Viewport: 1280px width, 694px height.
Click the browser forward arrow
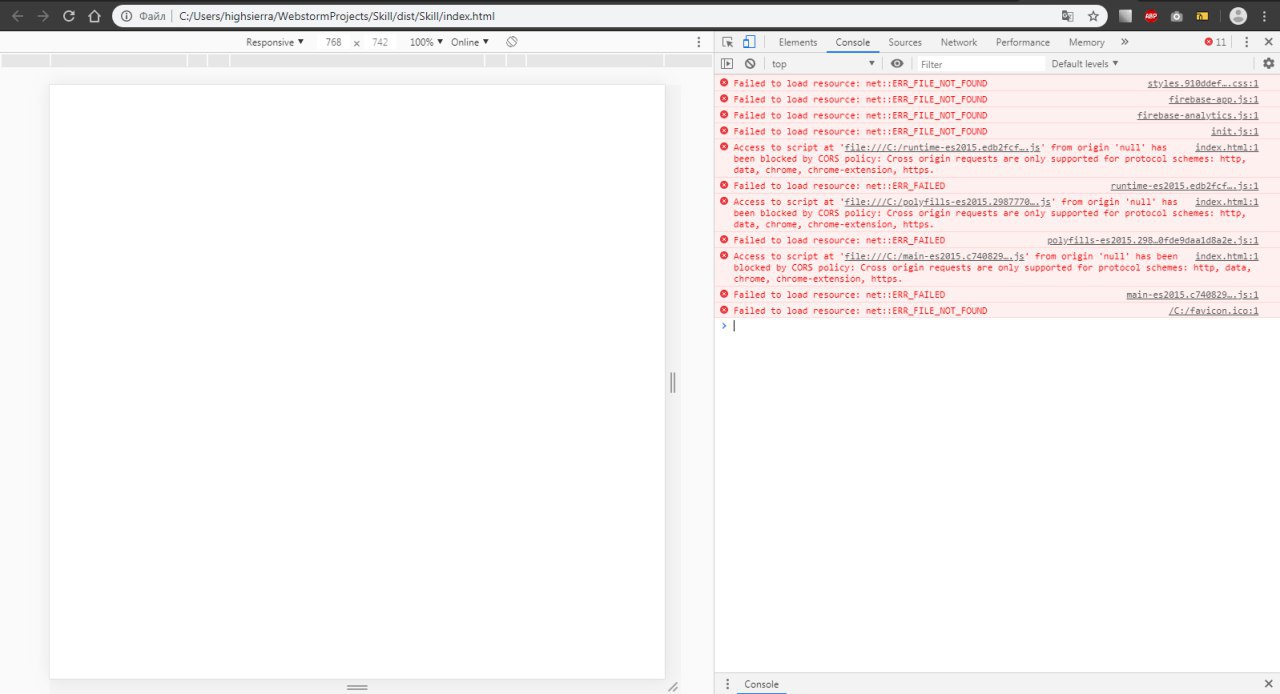click(x=43, y=16)
